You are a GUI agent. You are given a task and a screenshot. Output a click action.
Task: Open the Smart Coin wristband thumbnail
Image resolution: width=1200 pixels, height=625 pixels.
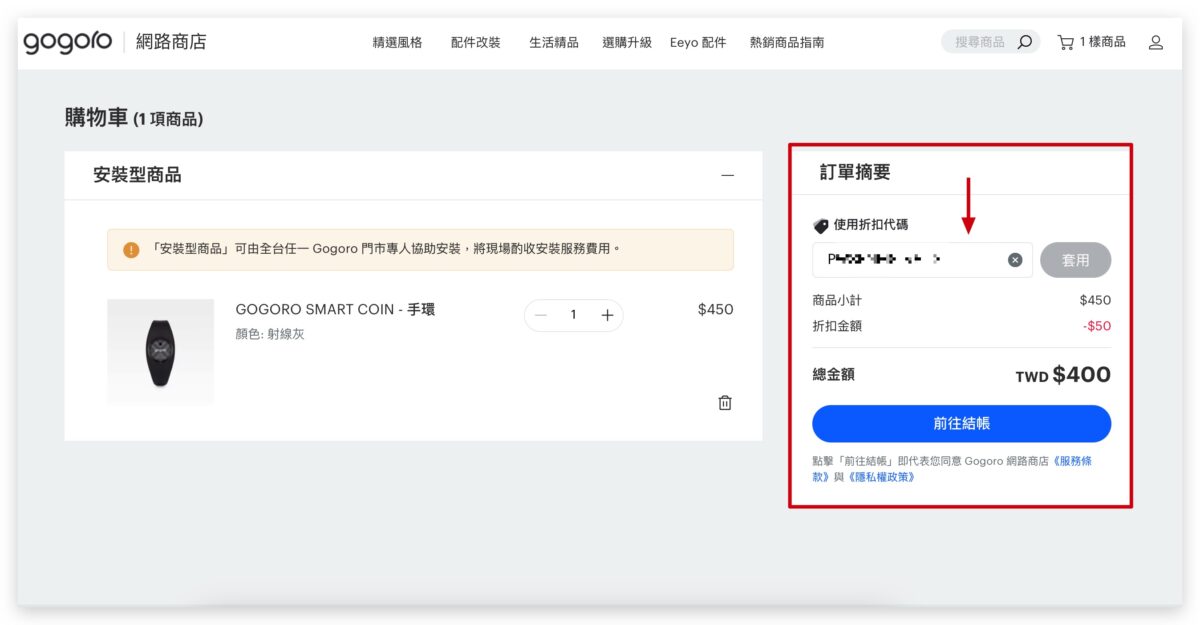pyautogui.click(x=160, y=351)
